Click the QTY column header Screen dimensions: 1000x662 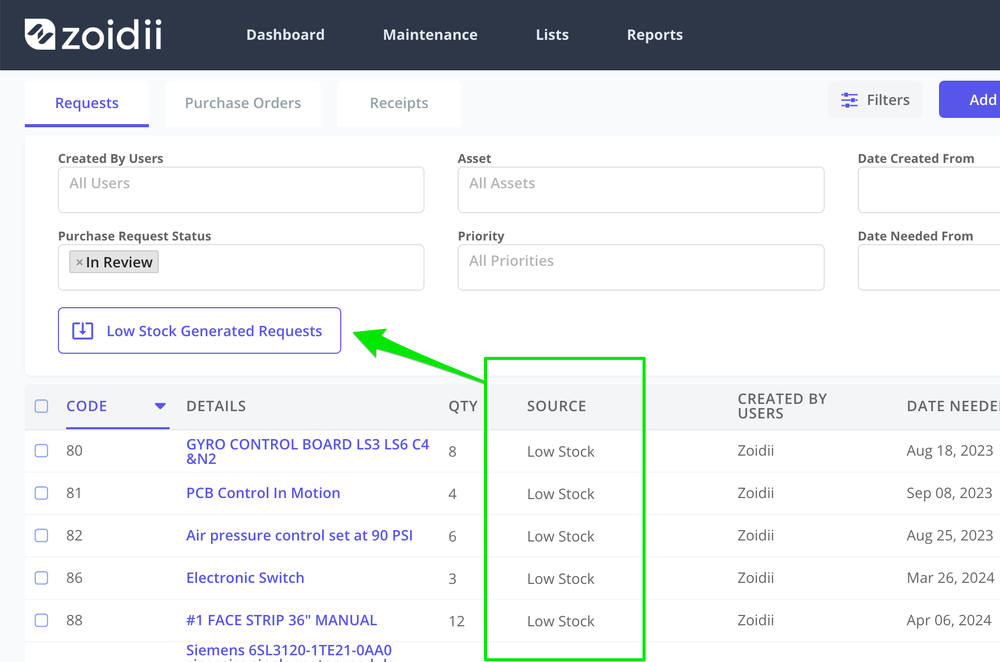[x=462, y=406]
